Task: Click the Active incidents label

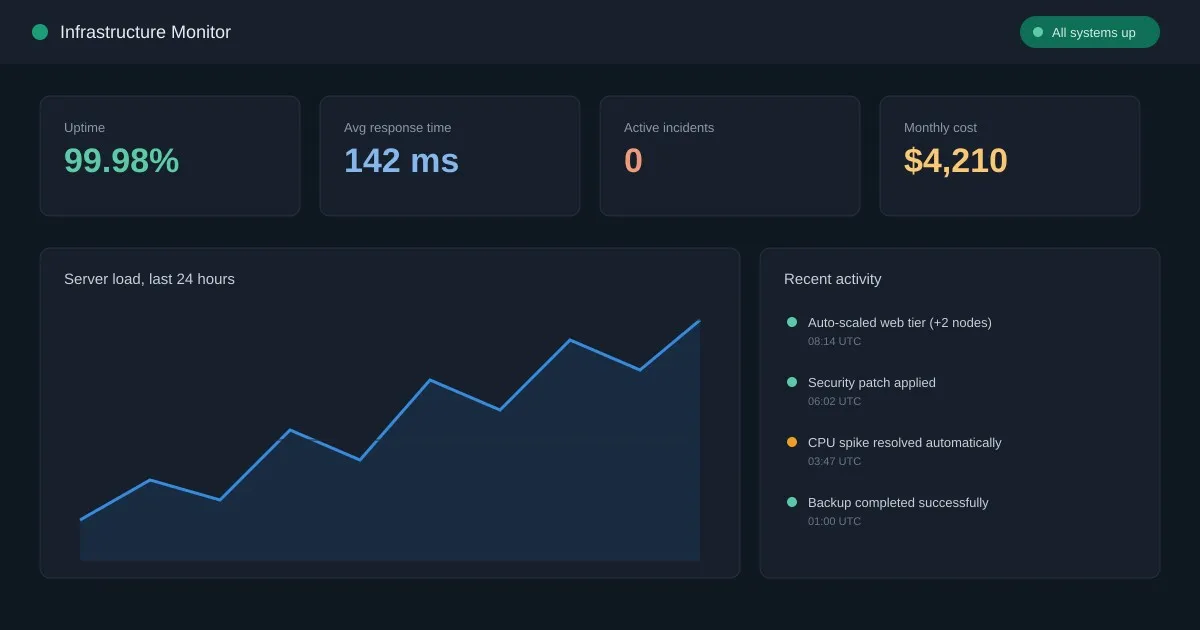Action: pyautogui.click(x=669, y=128)
